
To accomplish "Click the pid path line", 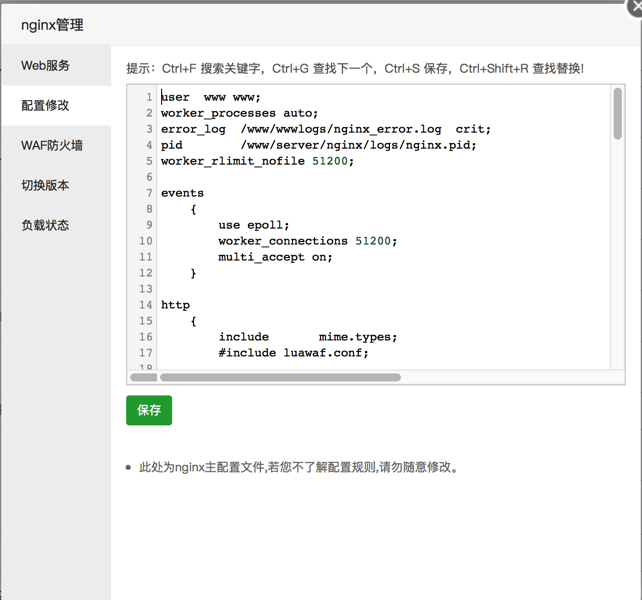I will 319,145.
